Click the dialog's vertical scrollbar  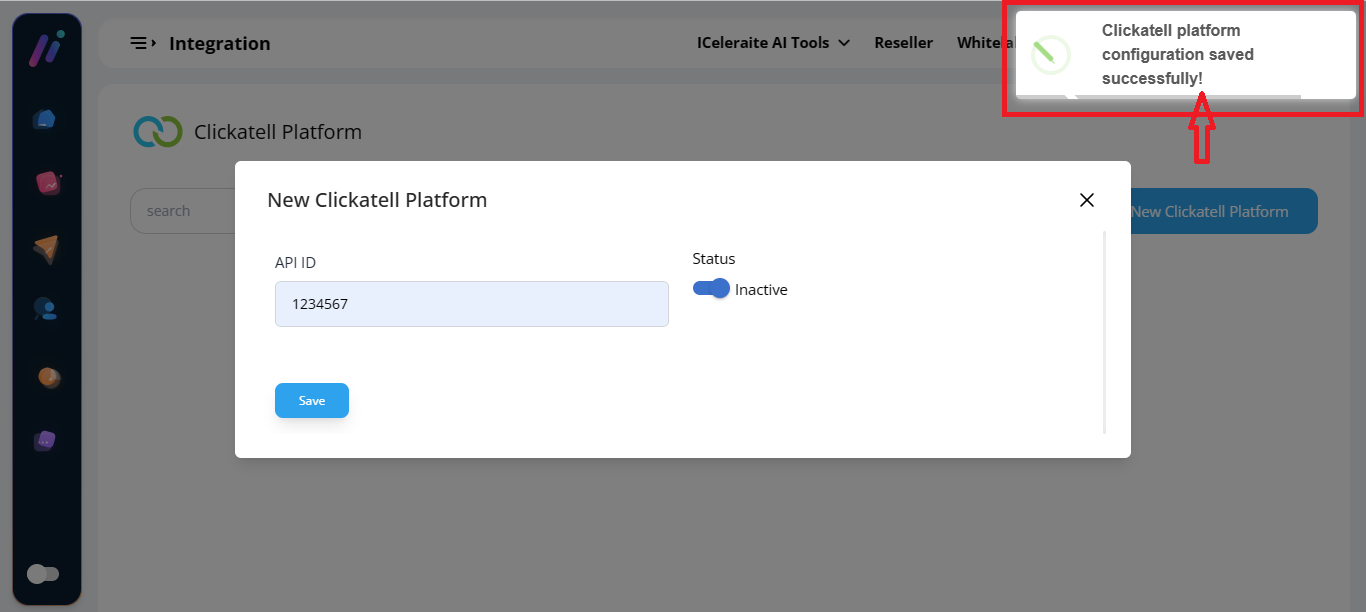click(x=1105, y=332)
